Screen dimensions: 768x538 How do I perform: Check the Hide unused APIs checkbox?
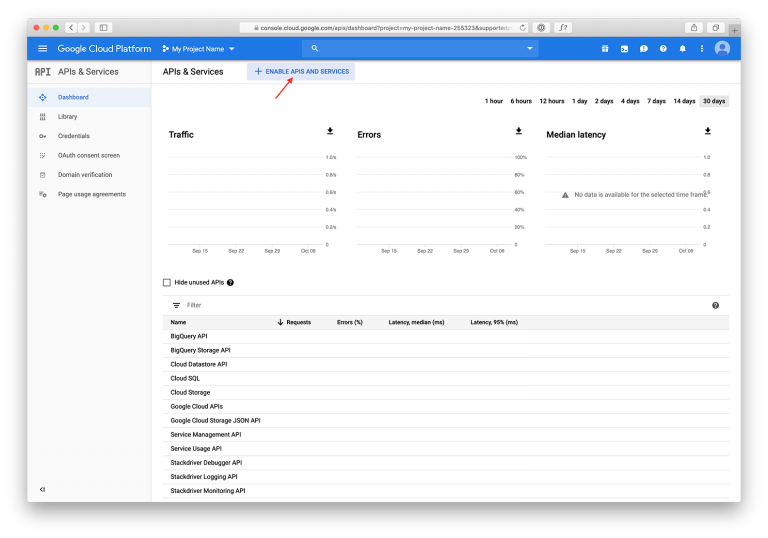pyautogui.click(x=167, y=282)
